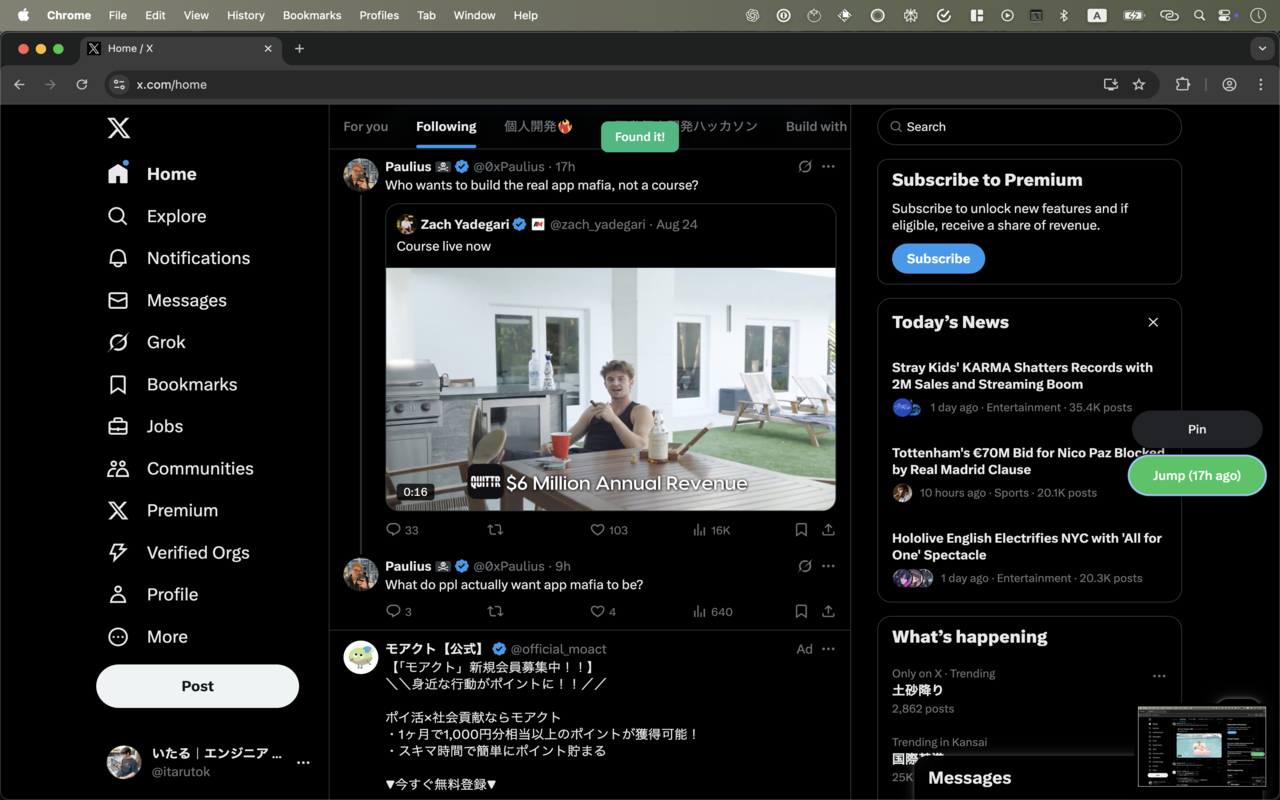Open more options on the first Paulius post

(828, 166)
